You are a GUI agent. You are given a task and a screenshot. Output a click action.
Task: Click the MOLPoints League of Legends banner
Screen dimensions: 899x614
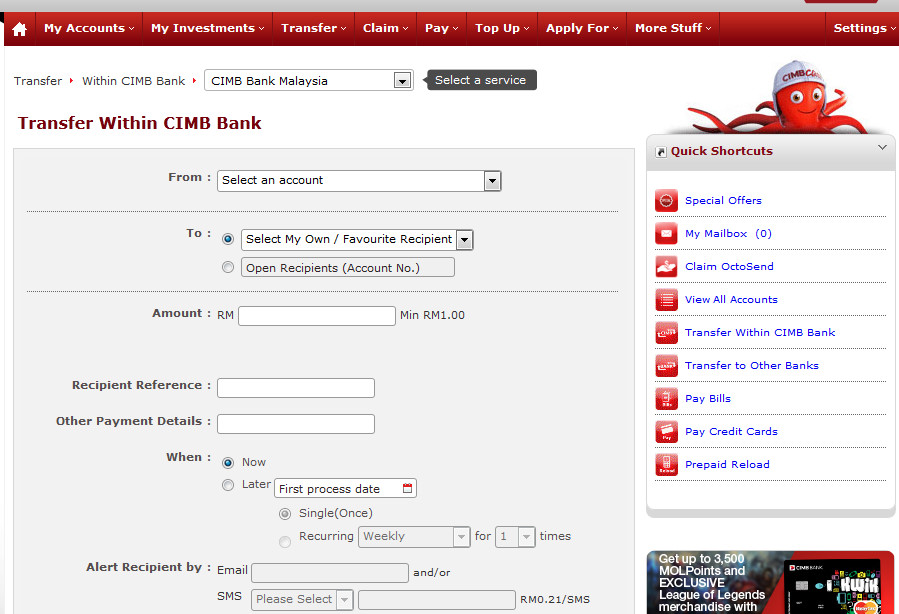(771, 582)
